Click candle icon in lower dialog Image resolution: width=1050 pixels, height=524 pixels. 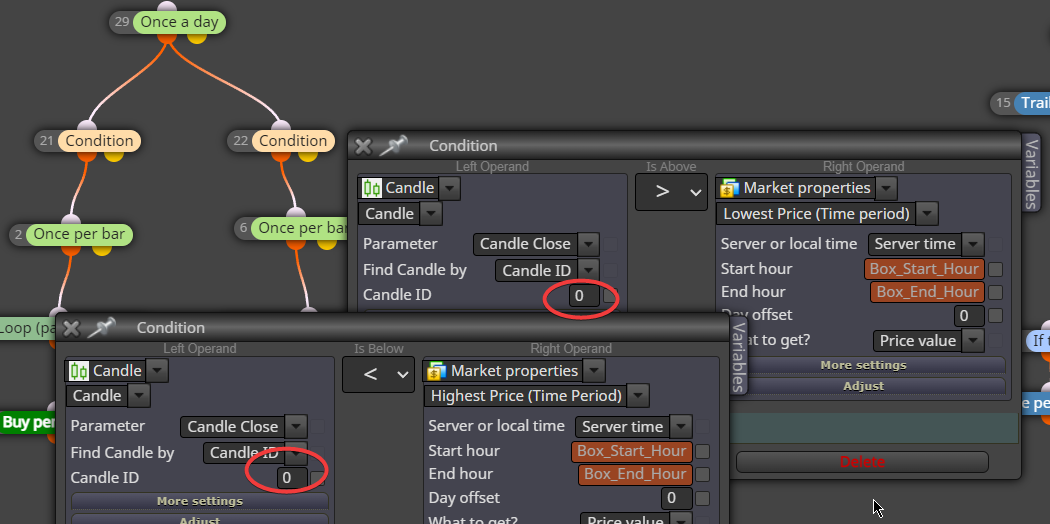coord(79,371)
